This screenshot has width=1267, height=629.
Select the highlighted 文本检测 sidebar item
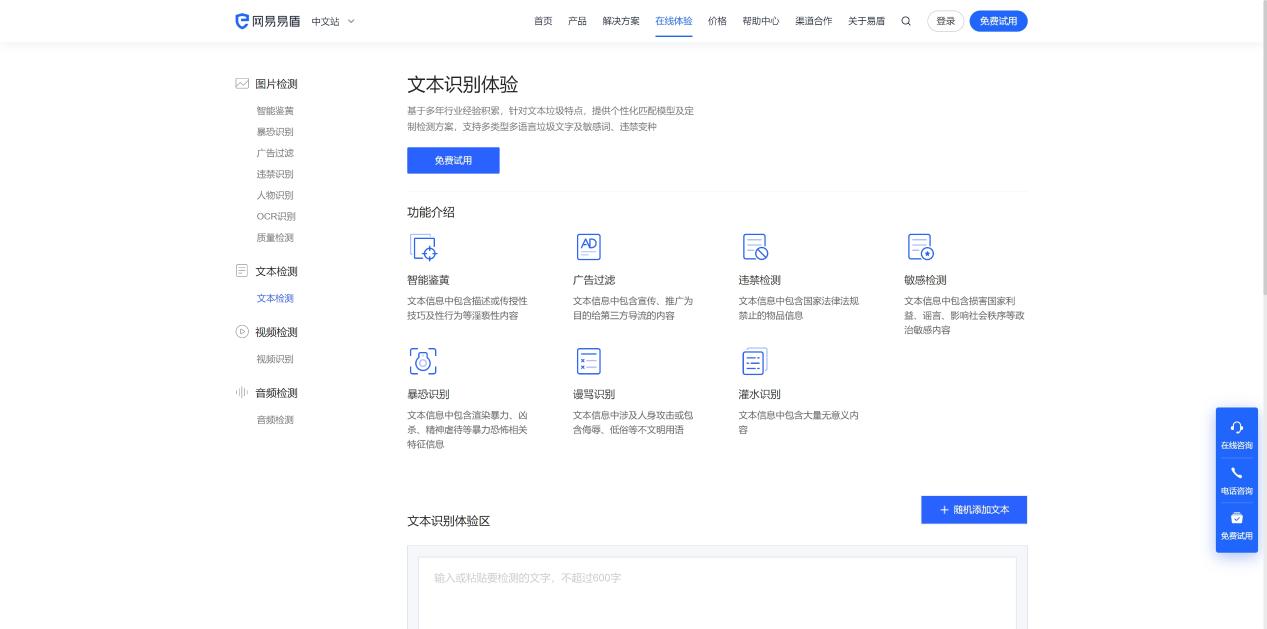[x=275, y=298]
